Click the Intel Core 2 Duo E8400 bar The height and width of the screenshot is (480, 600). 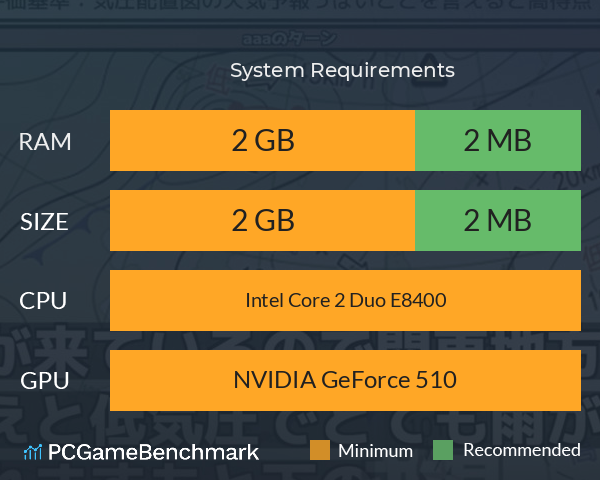click(x=345, y=300)
